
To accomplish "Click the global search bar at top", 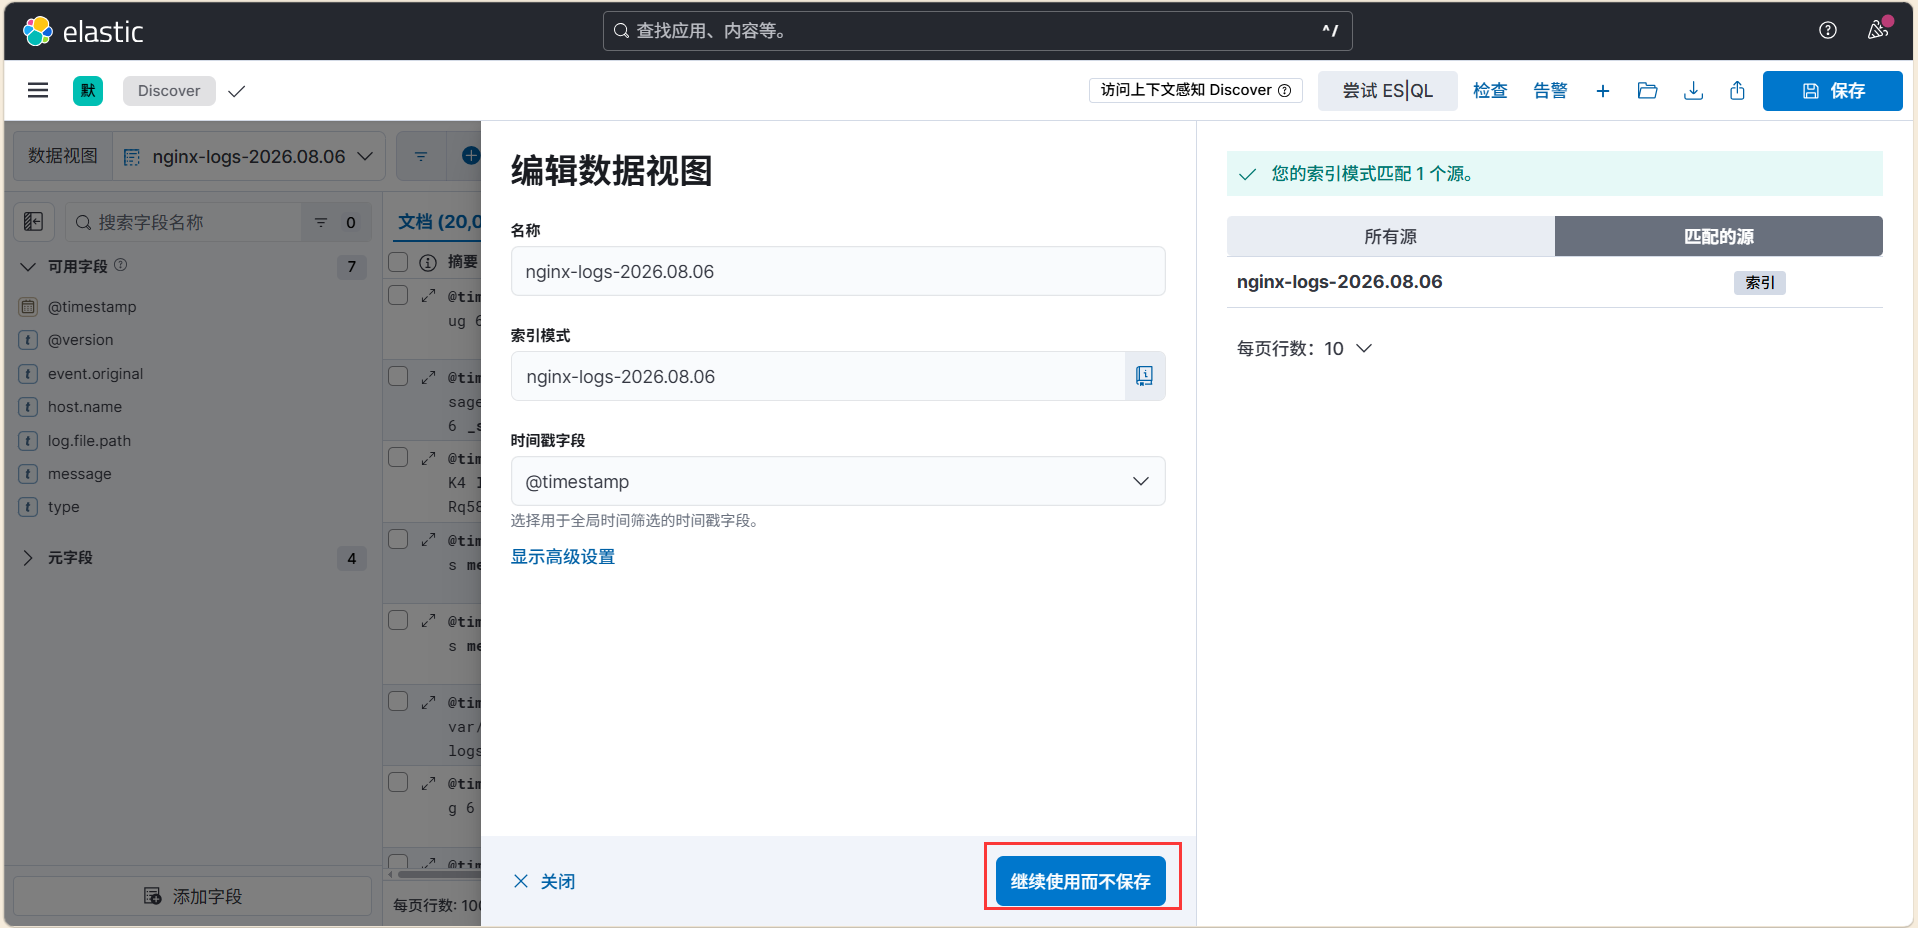I will tap(977, 31).
